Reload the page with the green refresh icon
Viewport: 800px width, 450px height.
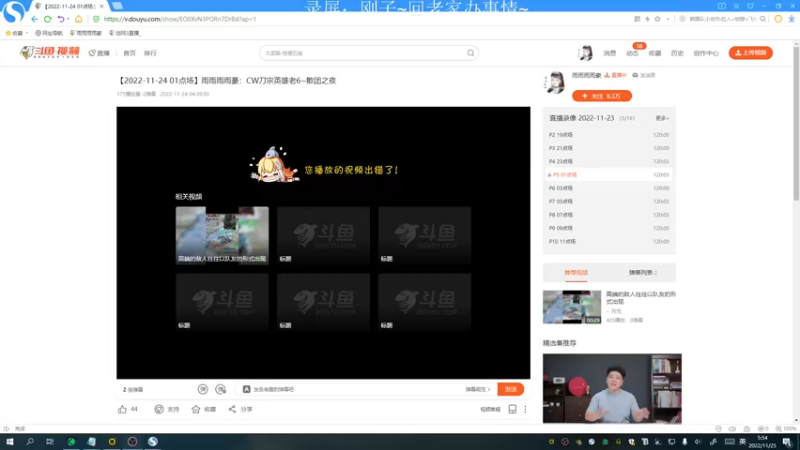coord(47,19)
